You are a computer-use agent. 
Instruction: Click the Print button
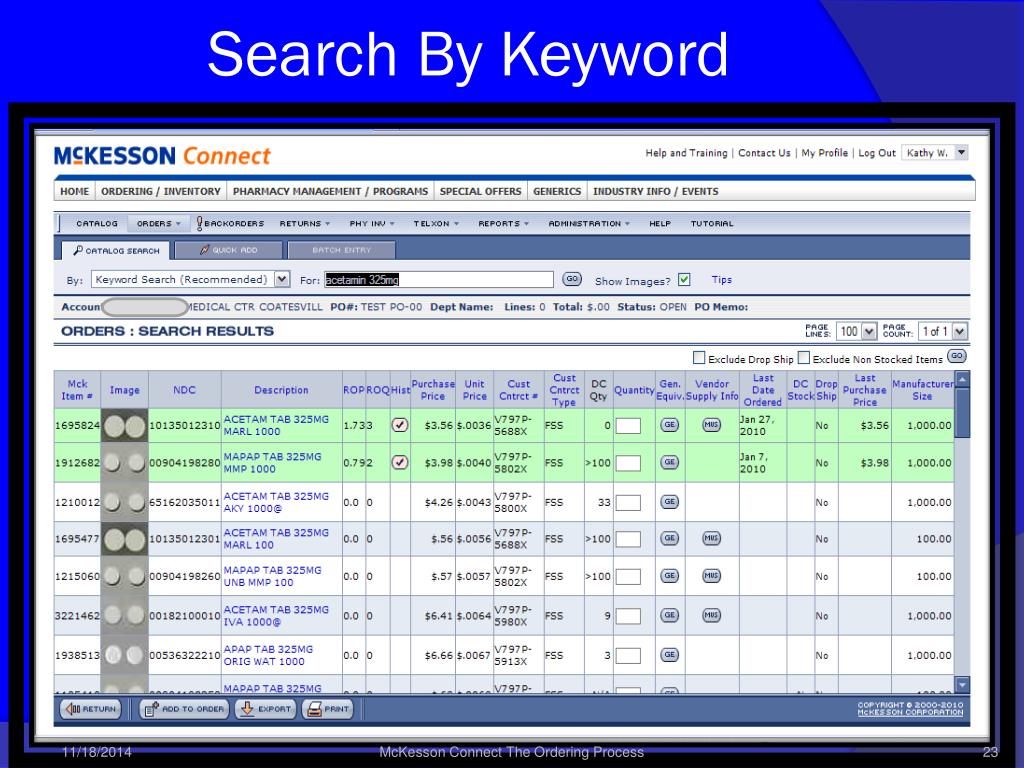(x=327, y=709)
